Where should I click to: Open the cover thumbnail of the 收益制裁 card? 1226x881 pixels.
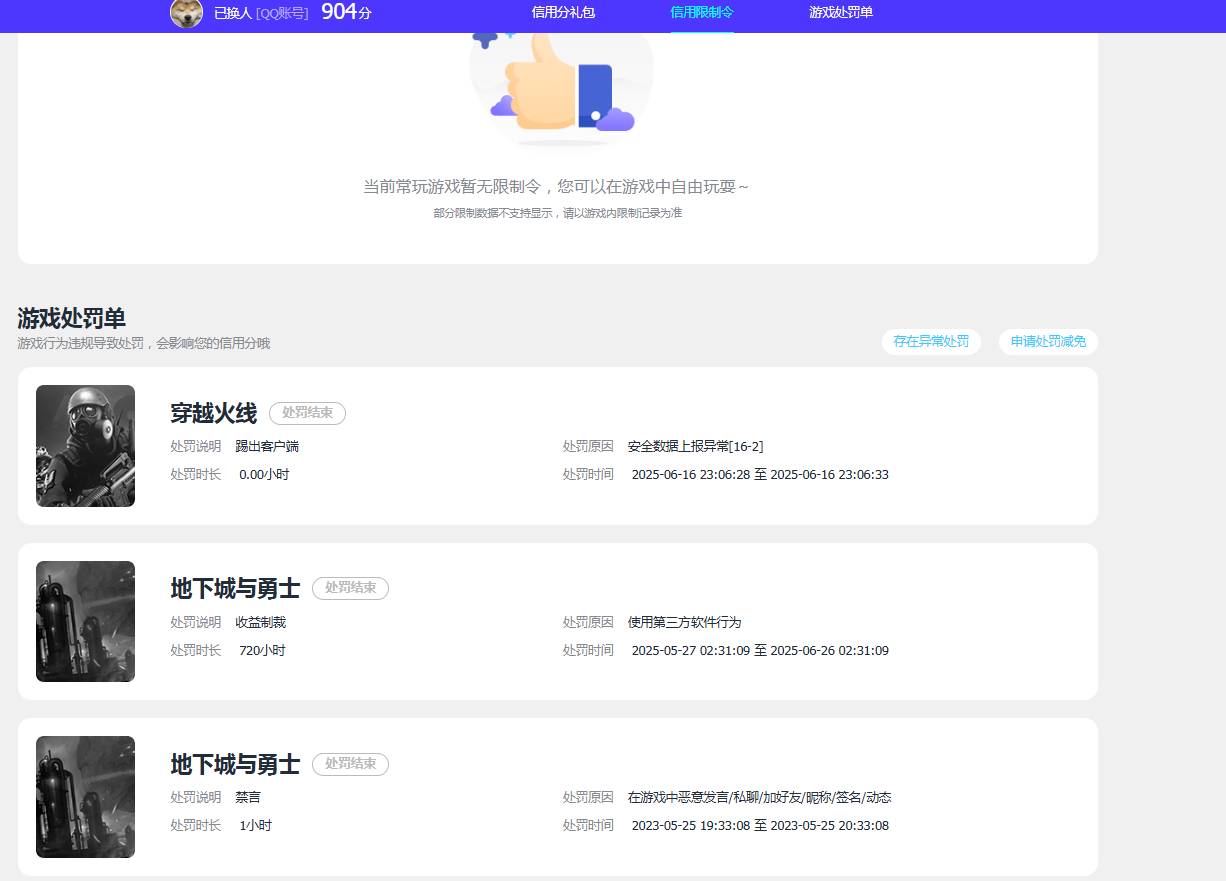point(85,621)
